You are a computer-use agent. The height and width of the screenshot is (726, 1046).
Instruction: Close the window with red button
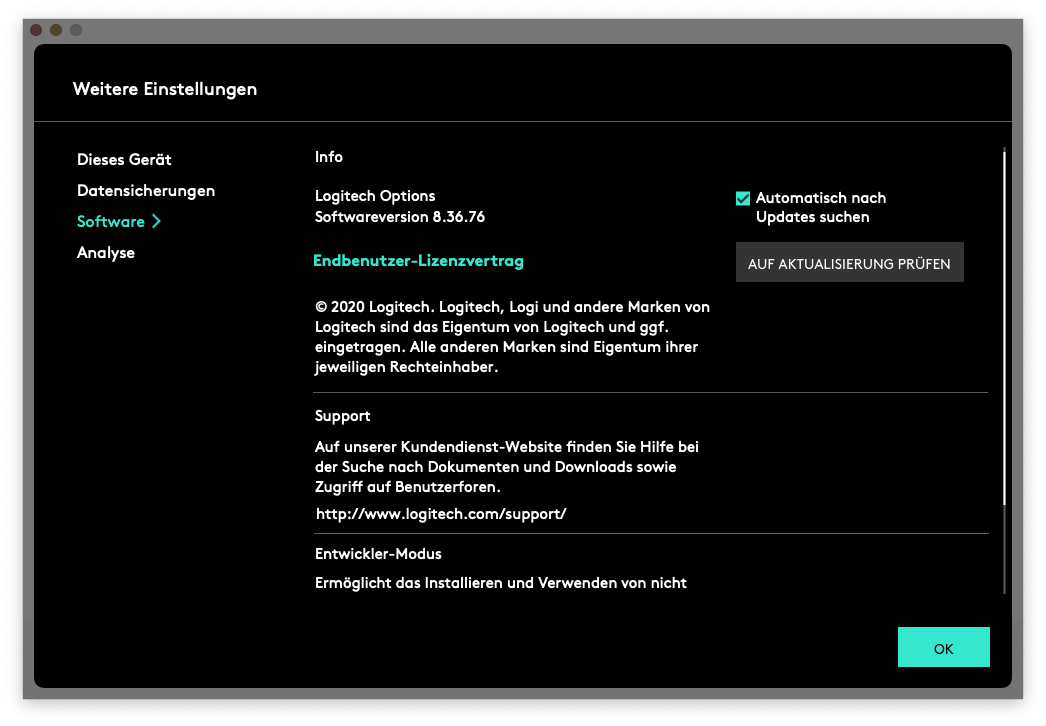coord(36,30)
